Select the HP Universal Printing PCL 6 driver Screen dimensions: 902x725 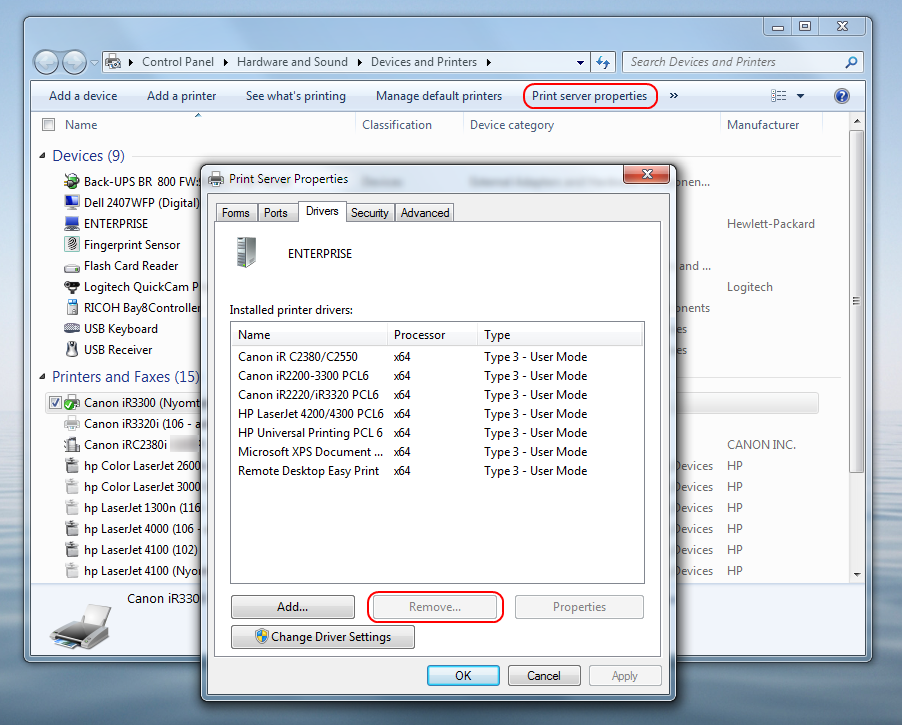pyautogui.click(x=310, y=433)
